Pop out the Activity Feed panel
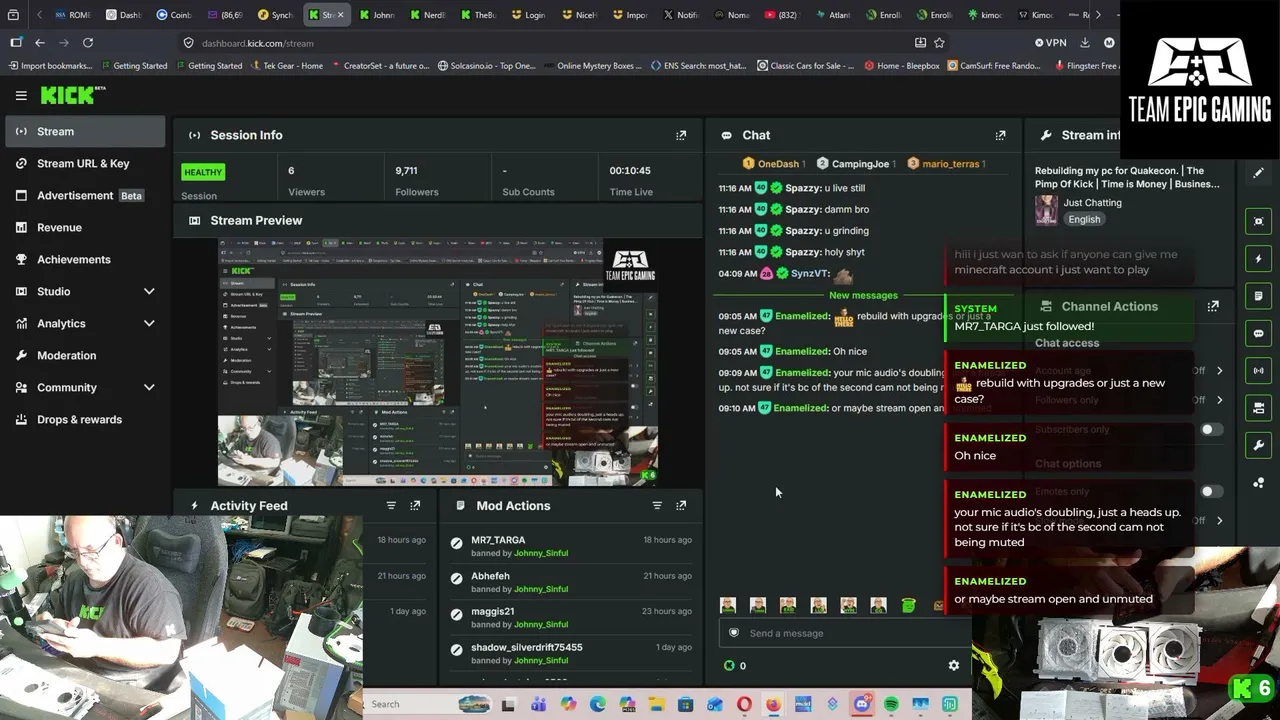The width and height of the screenshot is (1280, 720). tap(415, 505)
